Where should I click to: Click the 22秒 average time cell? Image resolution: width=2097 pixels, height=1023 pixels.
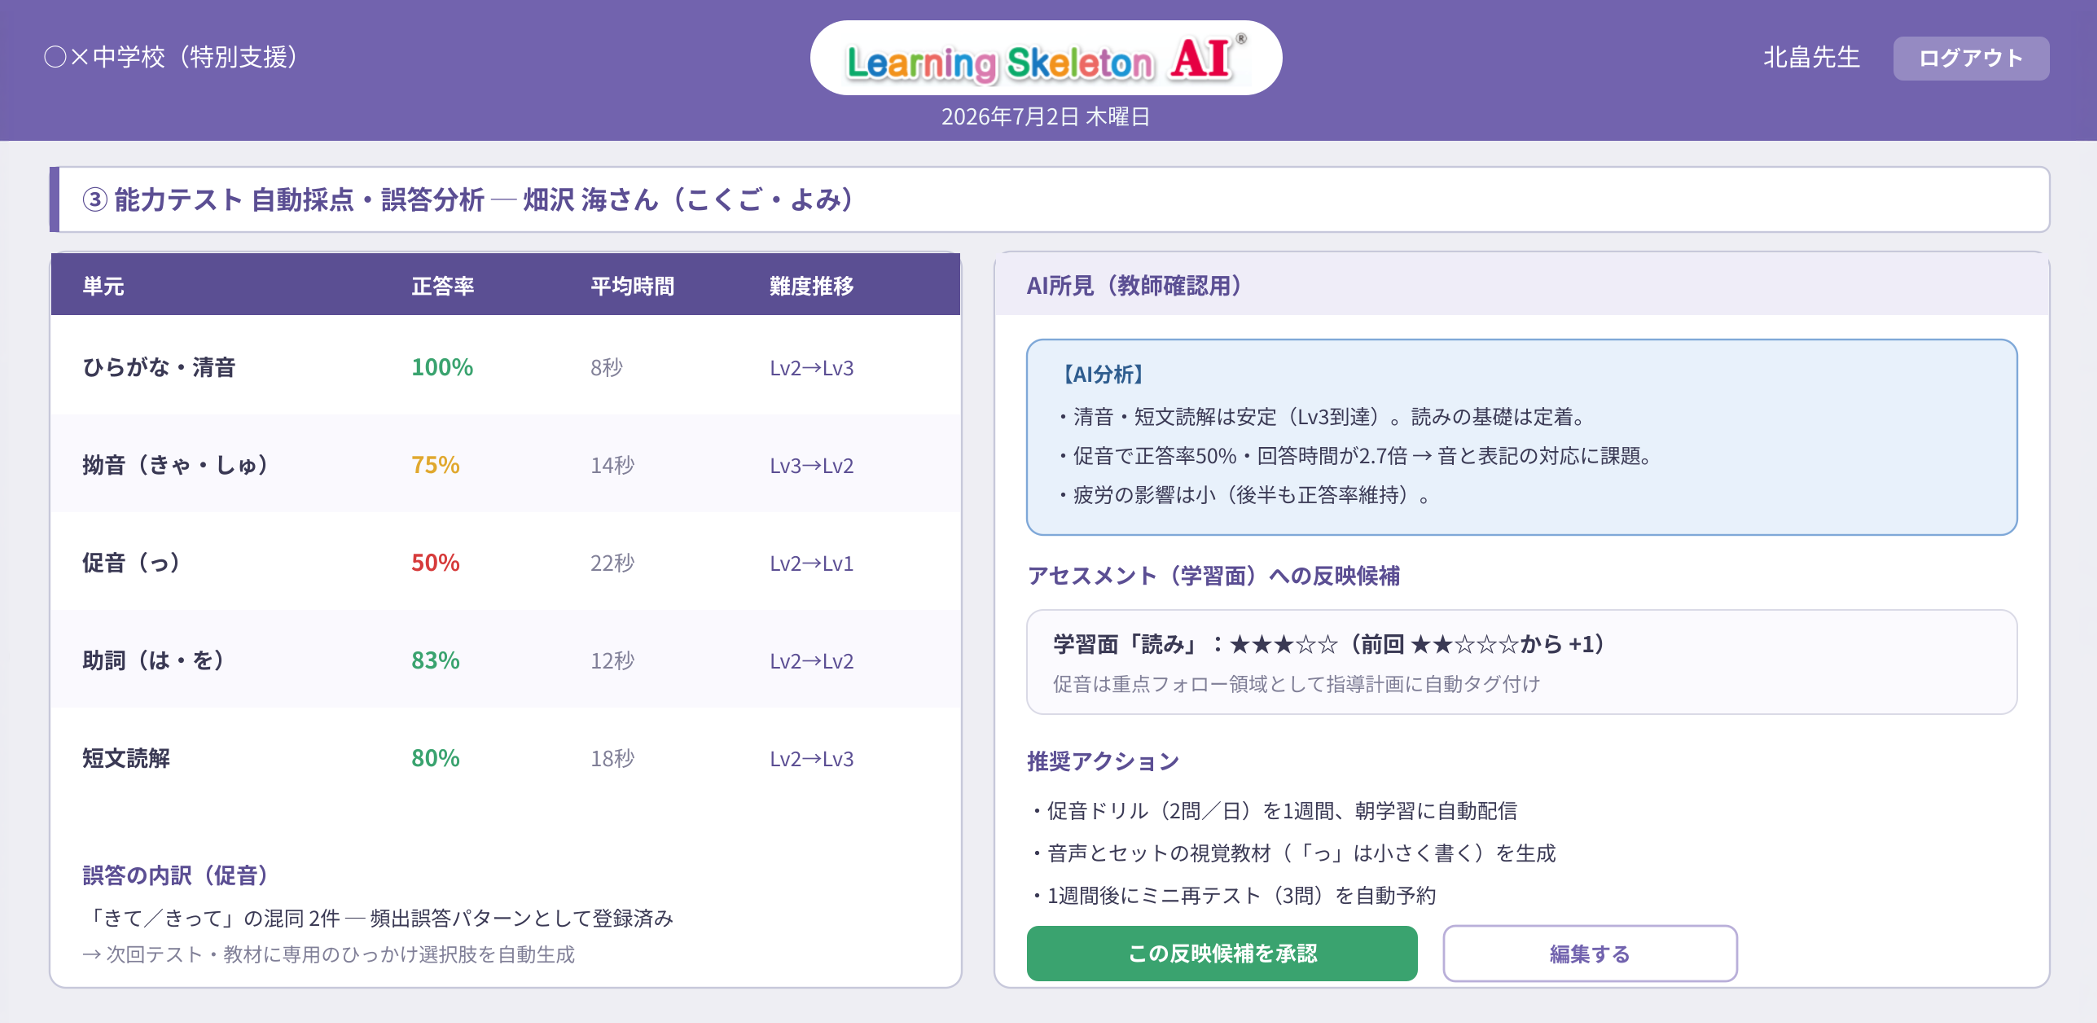coord(612,563)
